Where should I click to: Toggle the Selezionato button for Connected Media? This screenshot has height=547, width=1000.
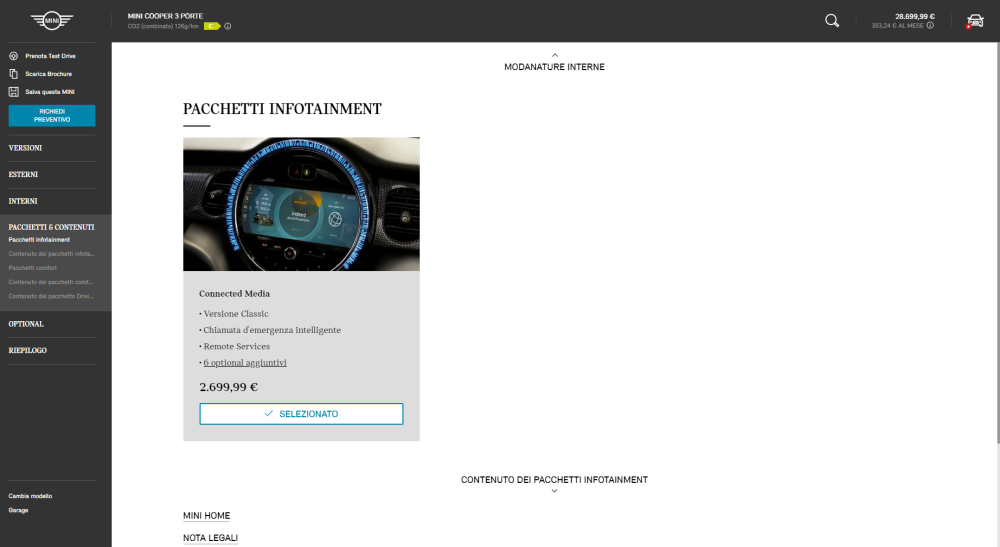click(x=301, y=414)
